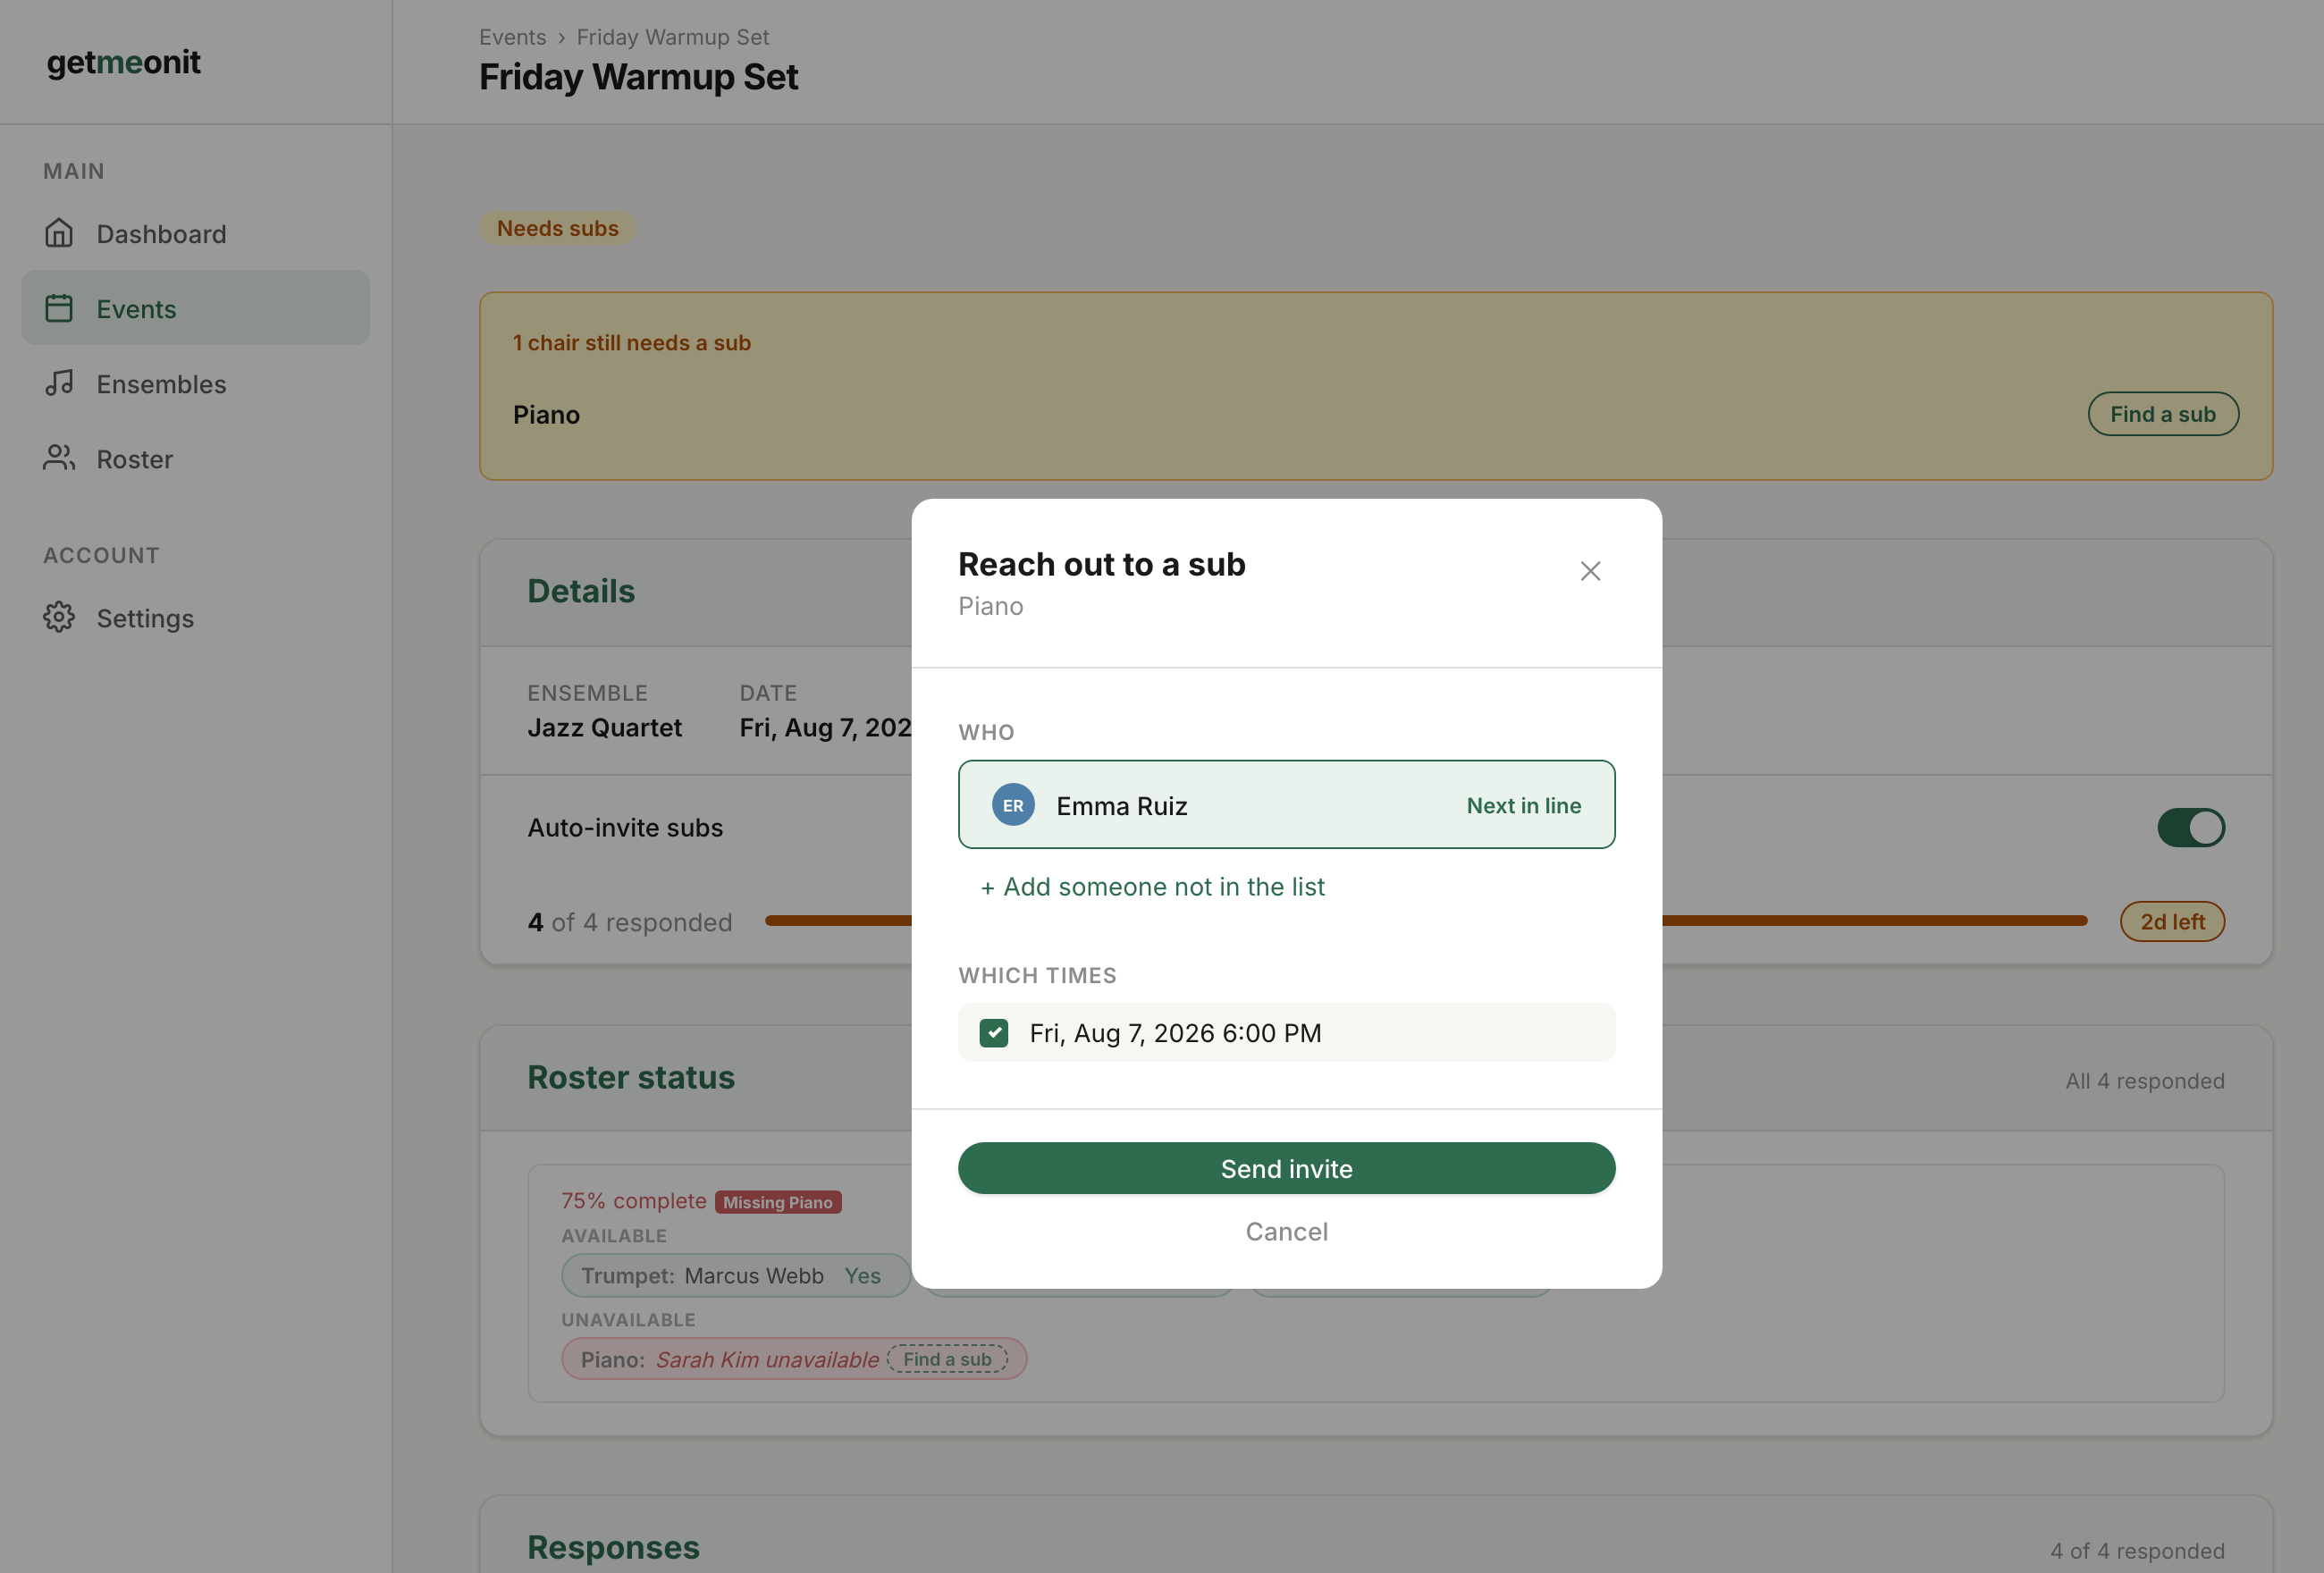This screenshot has height=1573, width=2324.
Task: Uncheck the Fri, Aug 7, 2026 6:00 PM checkbox
Action: click(x=993, y=1033)
